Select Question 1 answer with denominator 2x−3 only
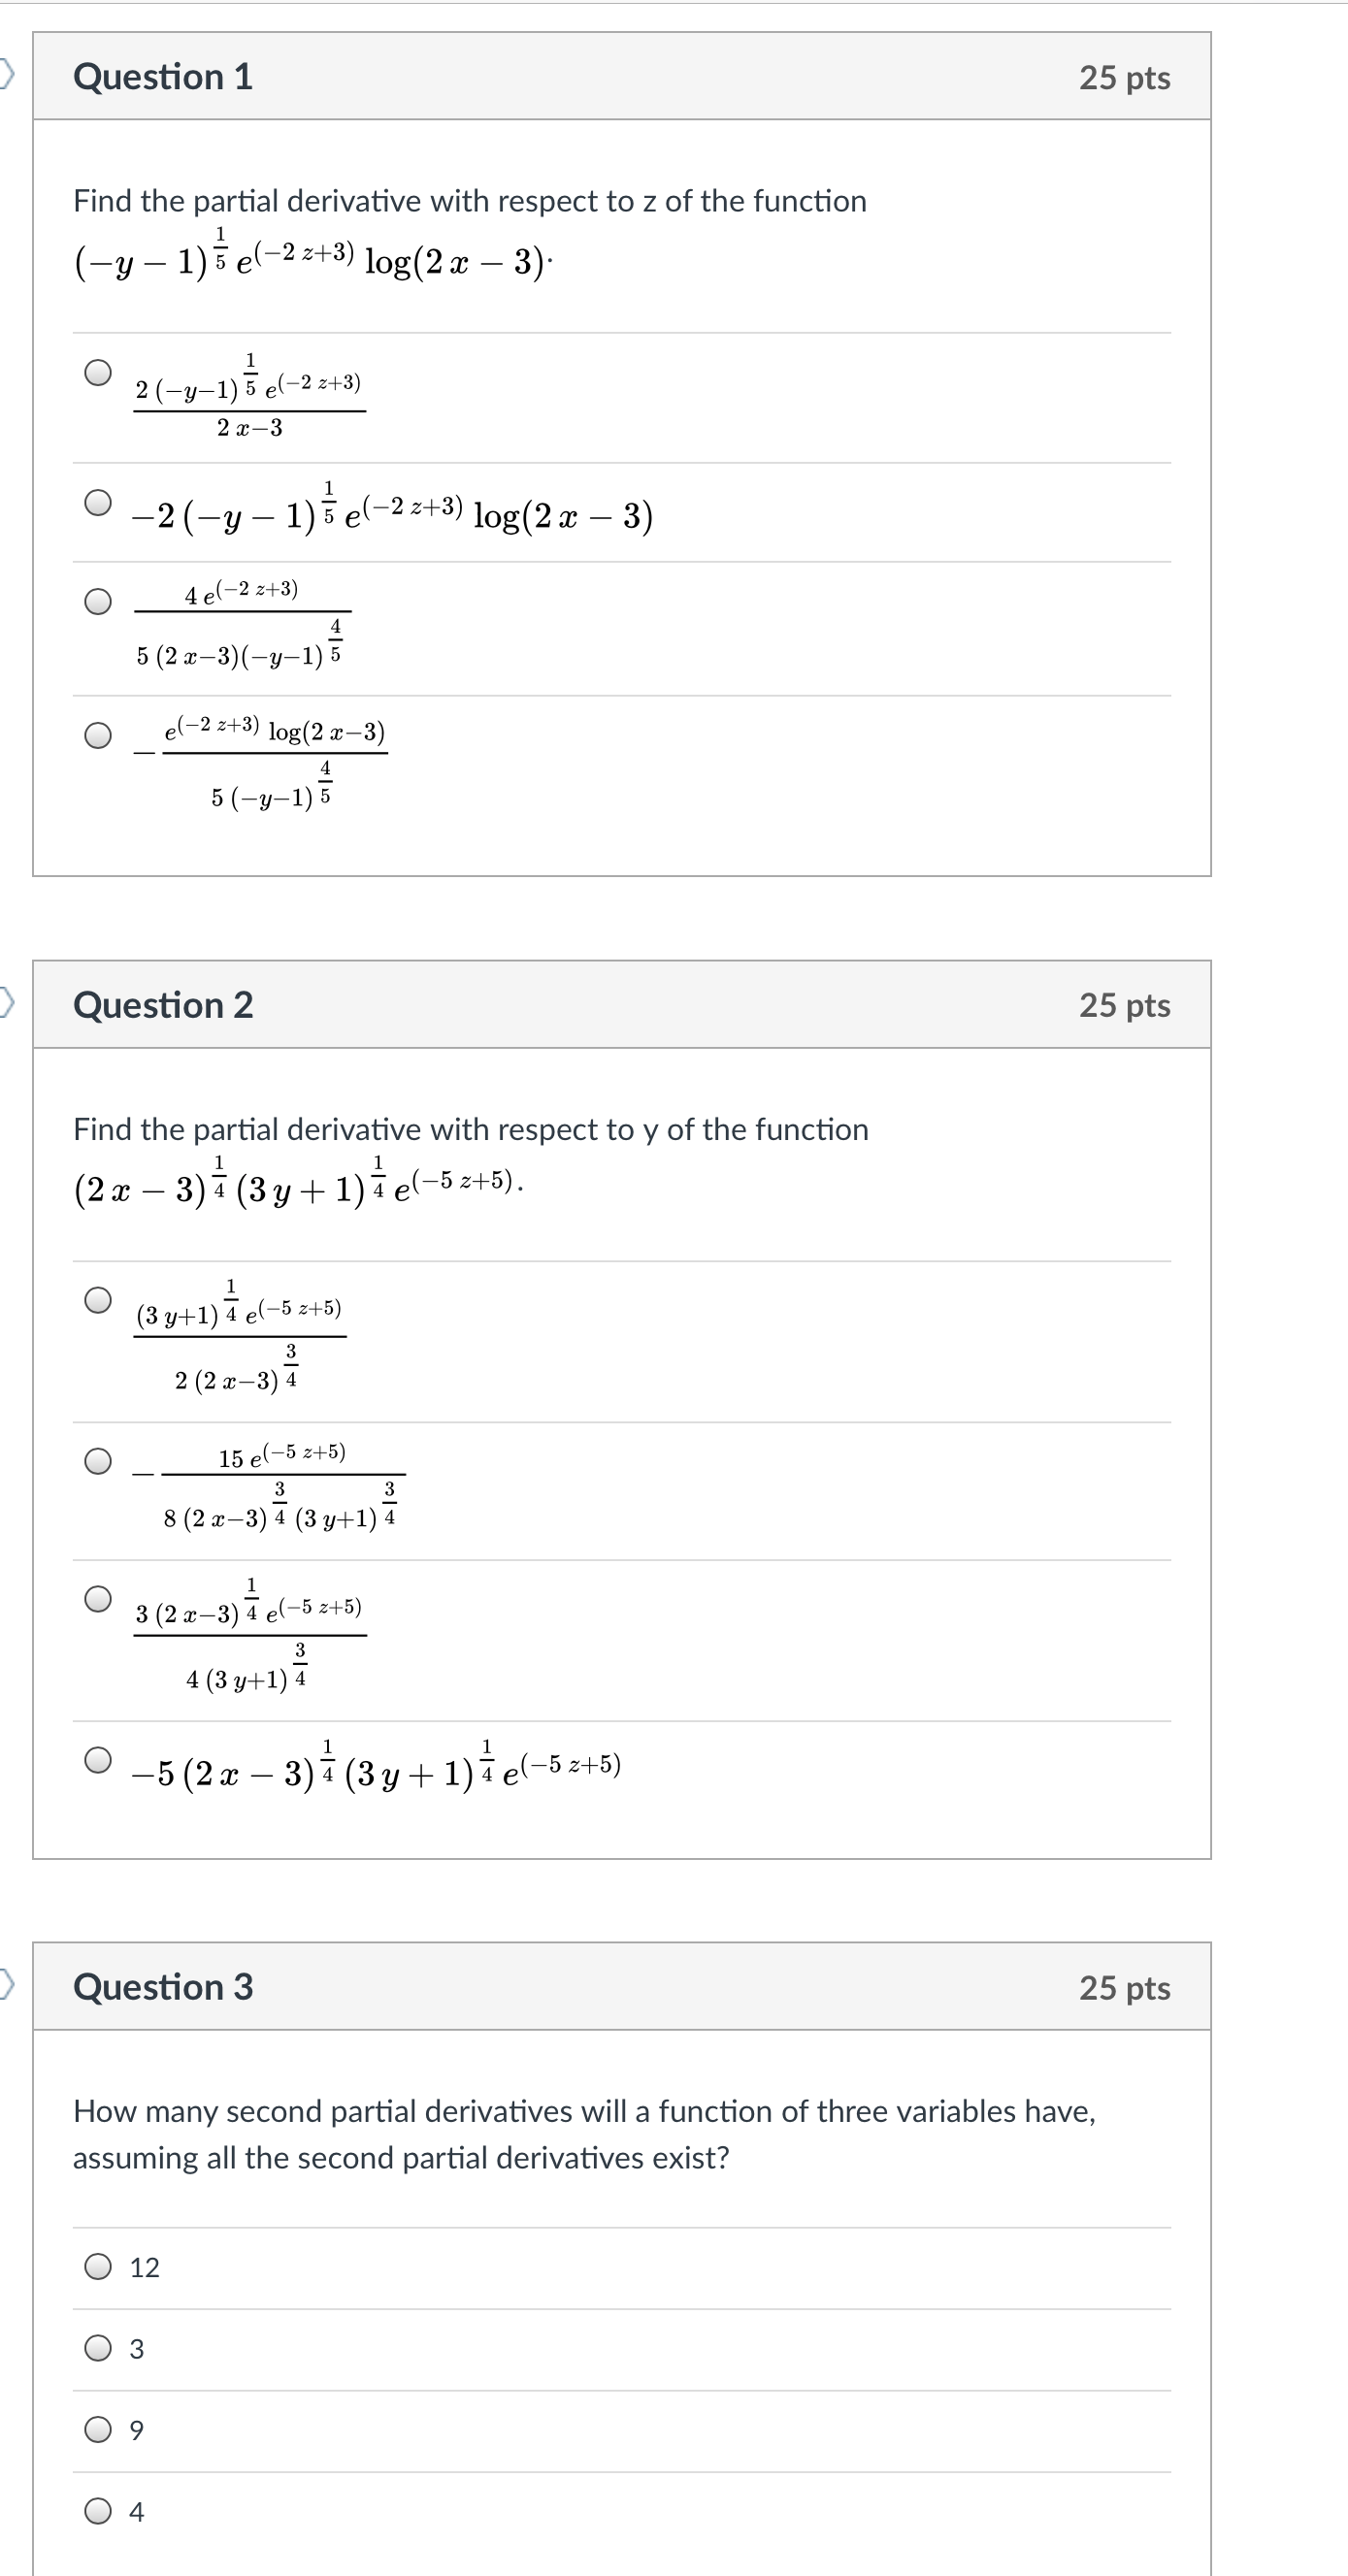Viewport: 1348px width, 2576px height. tap(98, 373)
